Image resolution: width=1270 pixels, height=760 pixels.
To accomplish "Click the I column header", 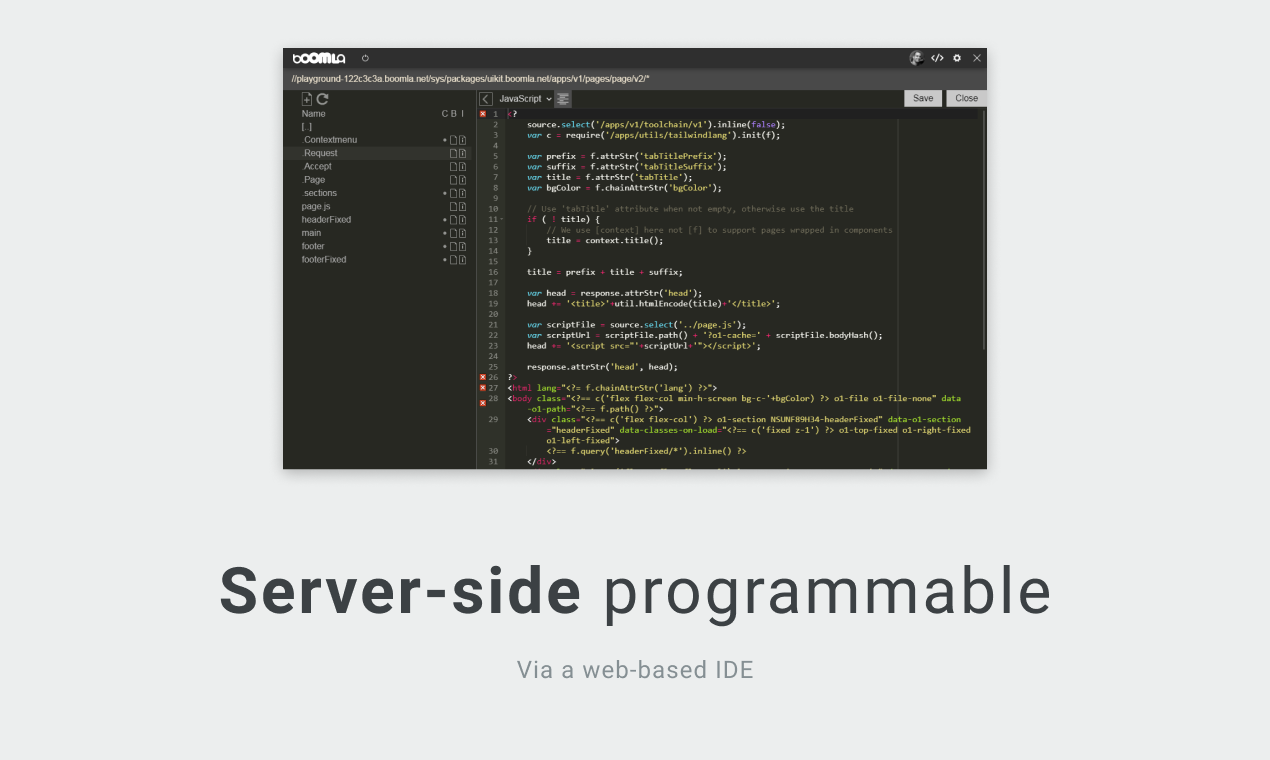I will point(463,113).
